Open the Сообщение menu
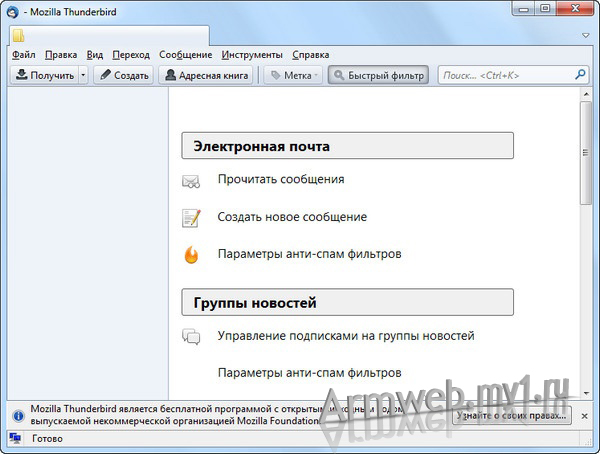This screenshot has height=454, width=600. [186, 55]
